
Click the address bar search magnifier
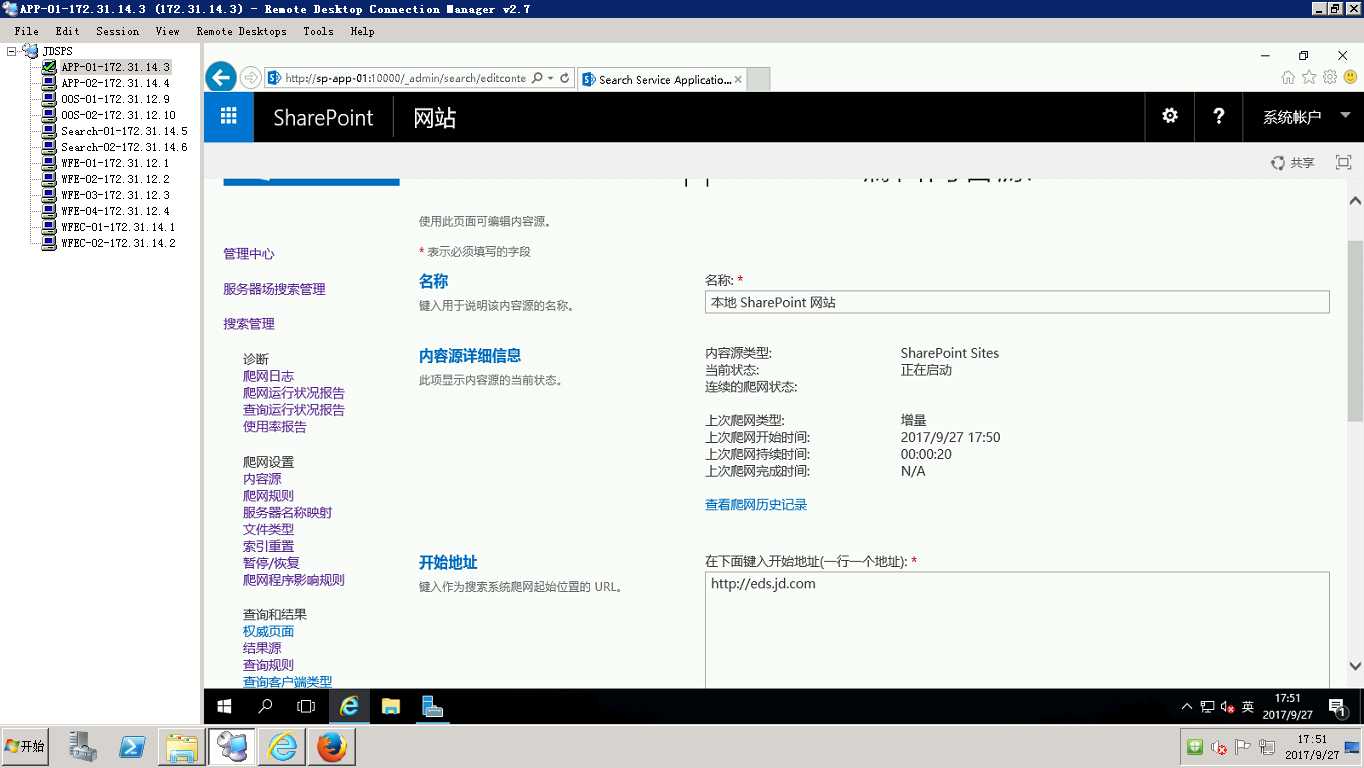click(x=538, y=78)
